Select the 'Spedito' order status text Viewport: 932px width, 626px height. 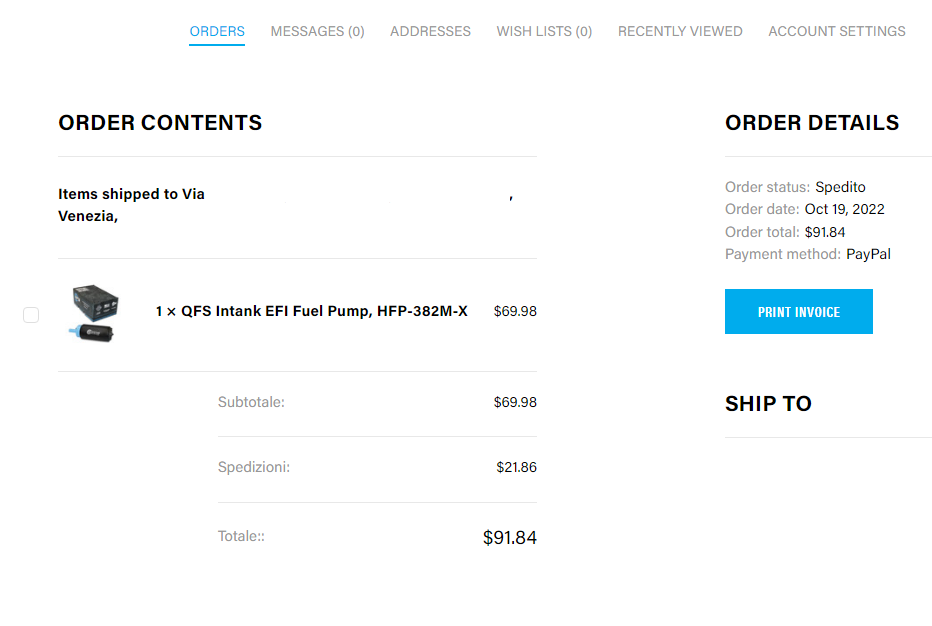[x=840, y=187]
